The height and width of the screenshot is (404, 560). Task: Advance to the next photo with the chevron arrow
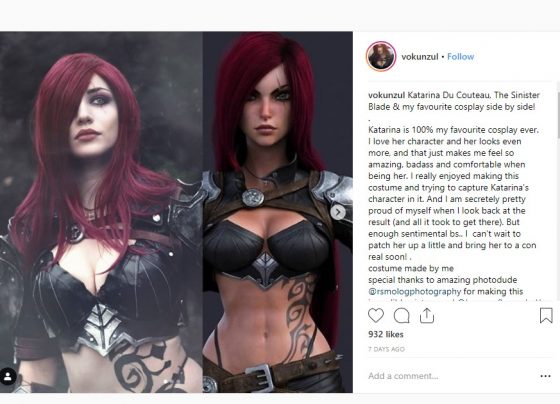(x=338, y=212)
